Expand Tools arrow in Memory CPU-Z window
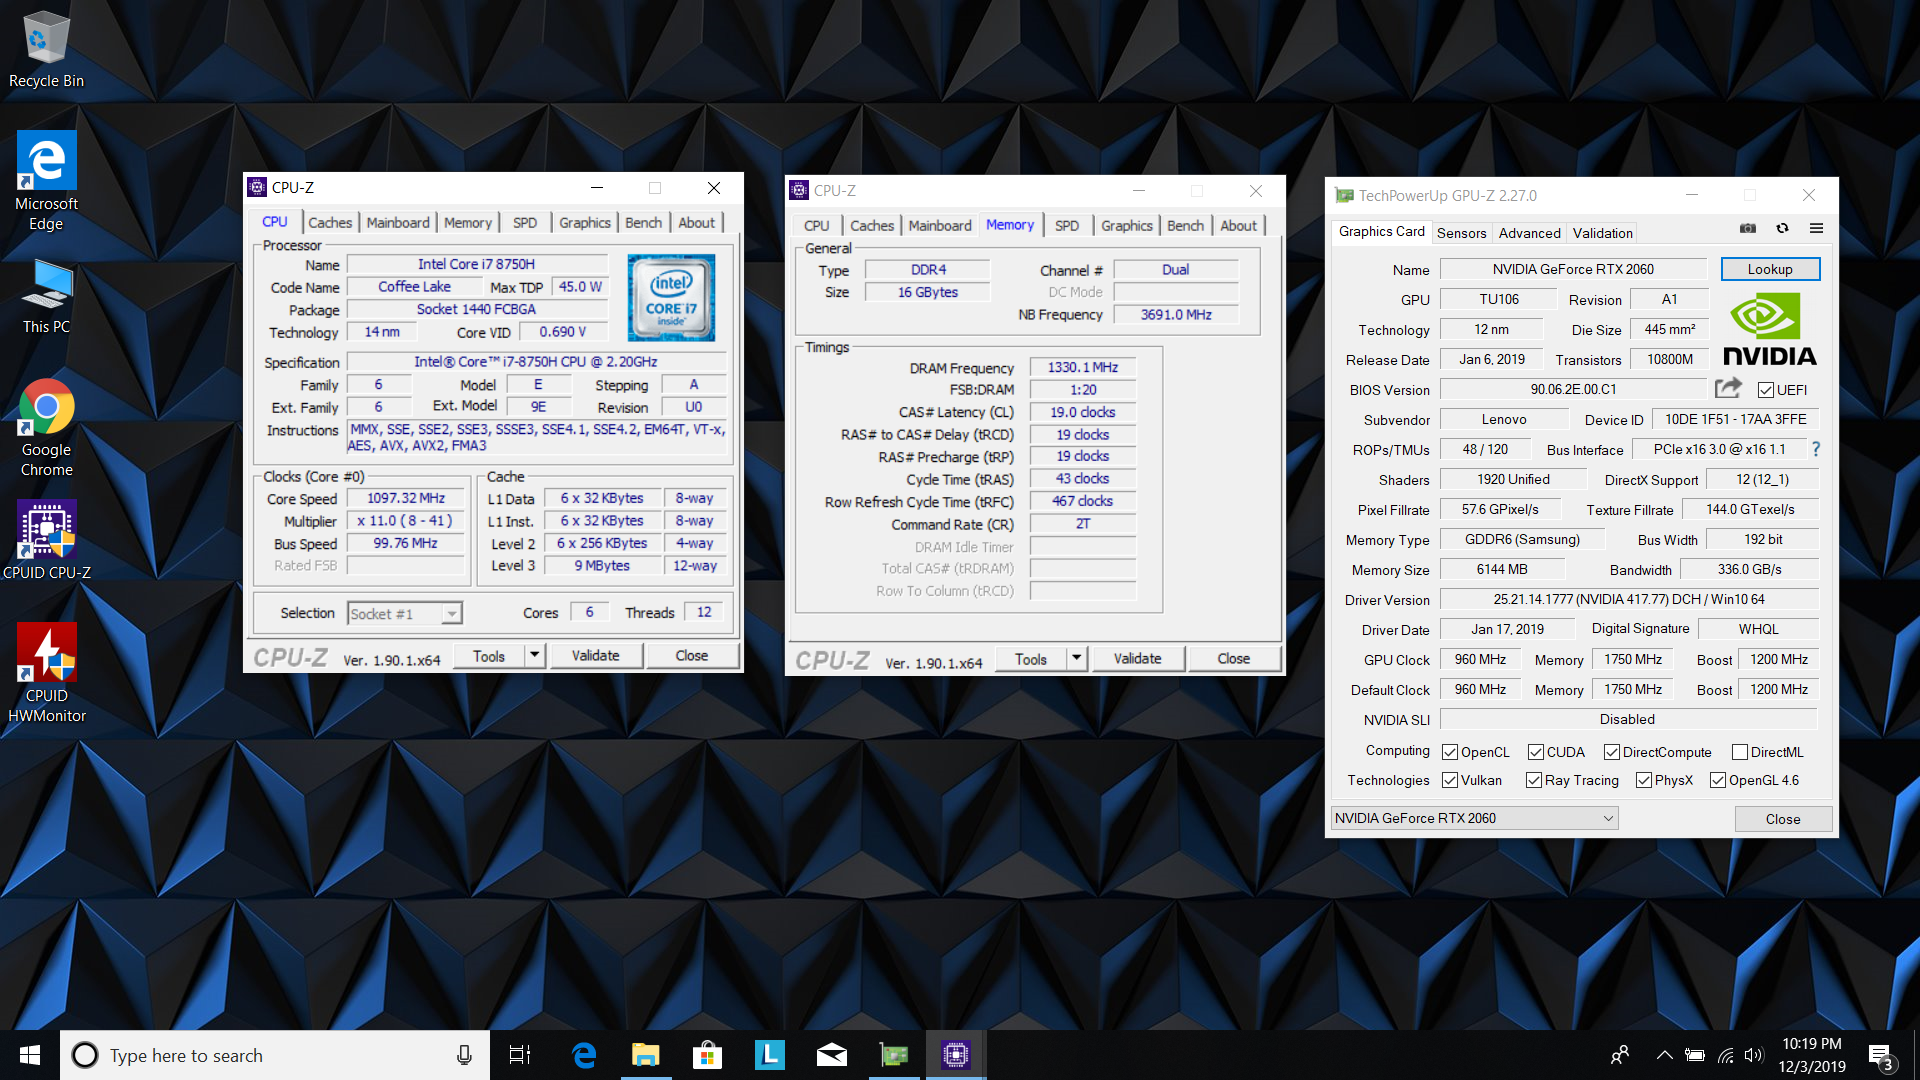Viewport: 1920px width, 1080px height. click(1077, 658)
